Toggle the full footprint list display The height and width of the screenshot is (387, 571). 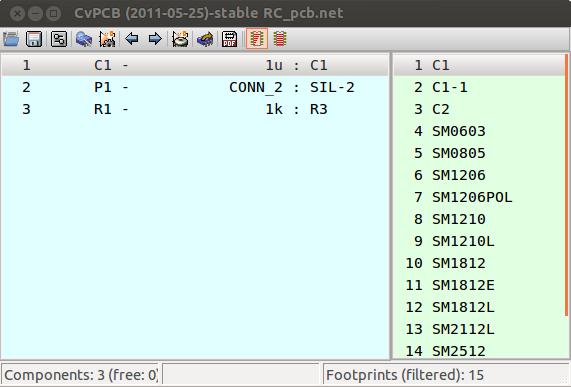coord(280,39)
